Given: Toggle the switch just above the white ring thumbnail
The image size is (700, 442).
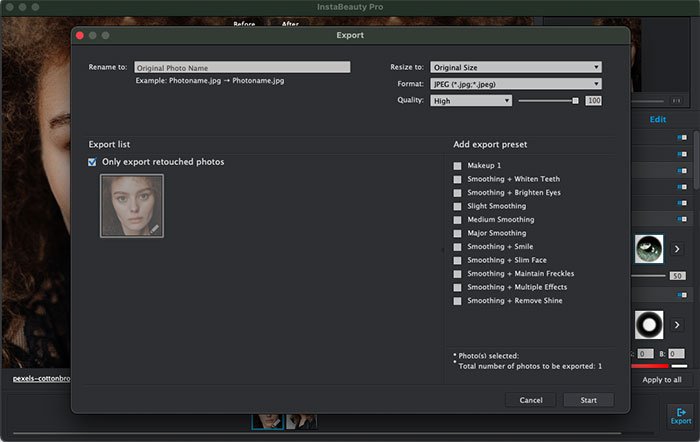Looking at the screenshot, I should (x=682, y=295).
